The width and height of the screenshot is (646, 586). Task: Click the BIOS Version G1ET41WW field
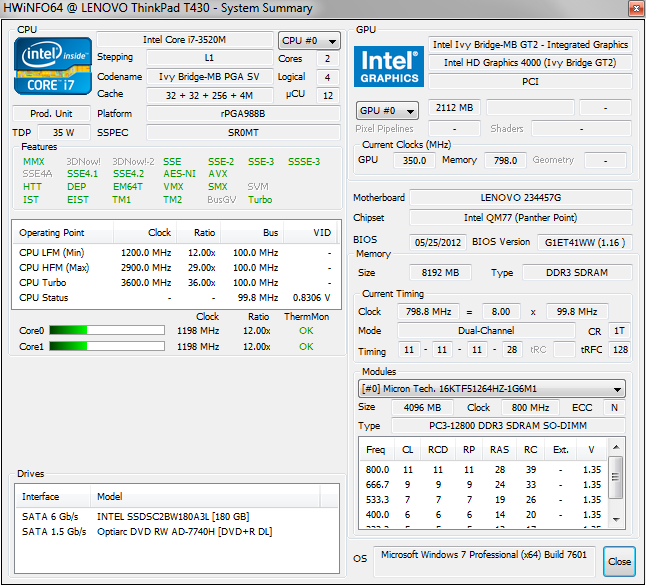(x=585, y=242)
